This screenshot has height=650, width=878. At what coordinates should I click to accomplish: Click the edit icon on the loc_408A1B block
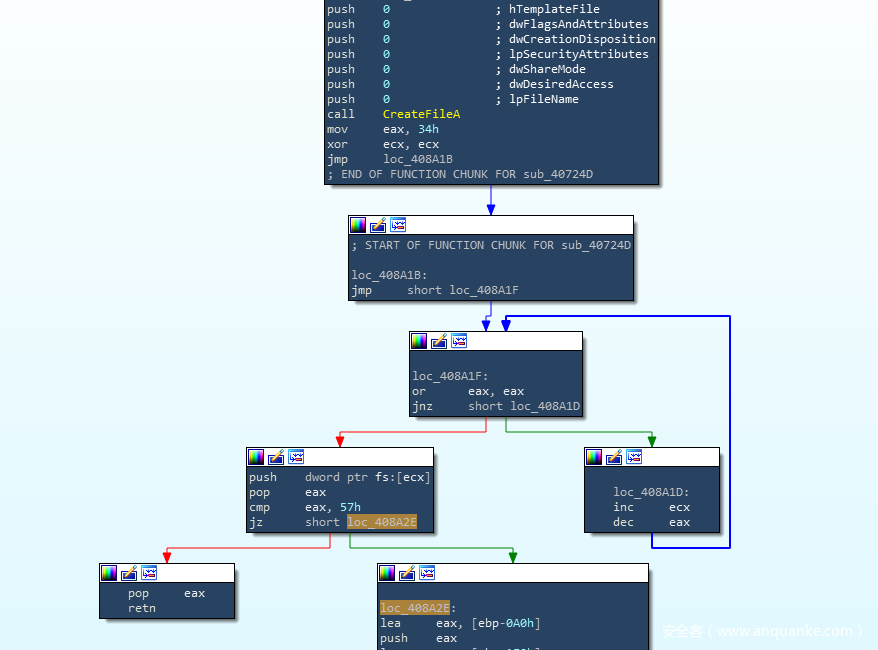click(378, 225)
